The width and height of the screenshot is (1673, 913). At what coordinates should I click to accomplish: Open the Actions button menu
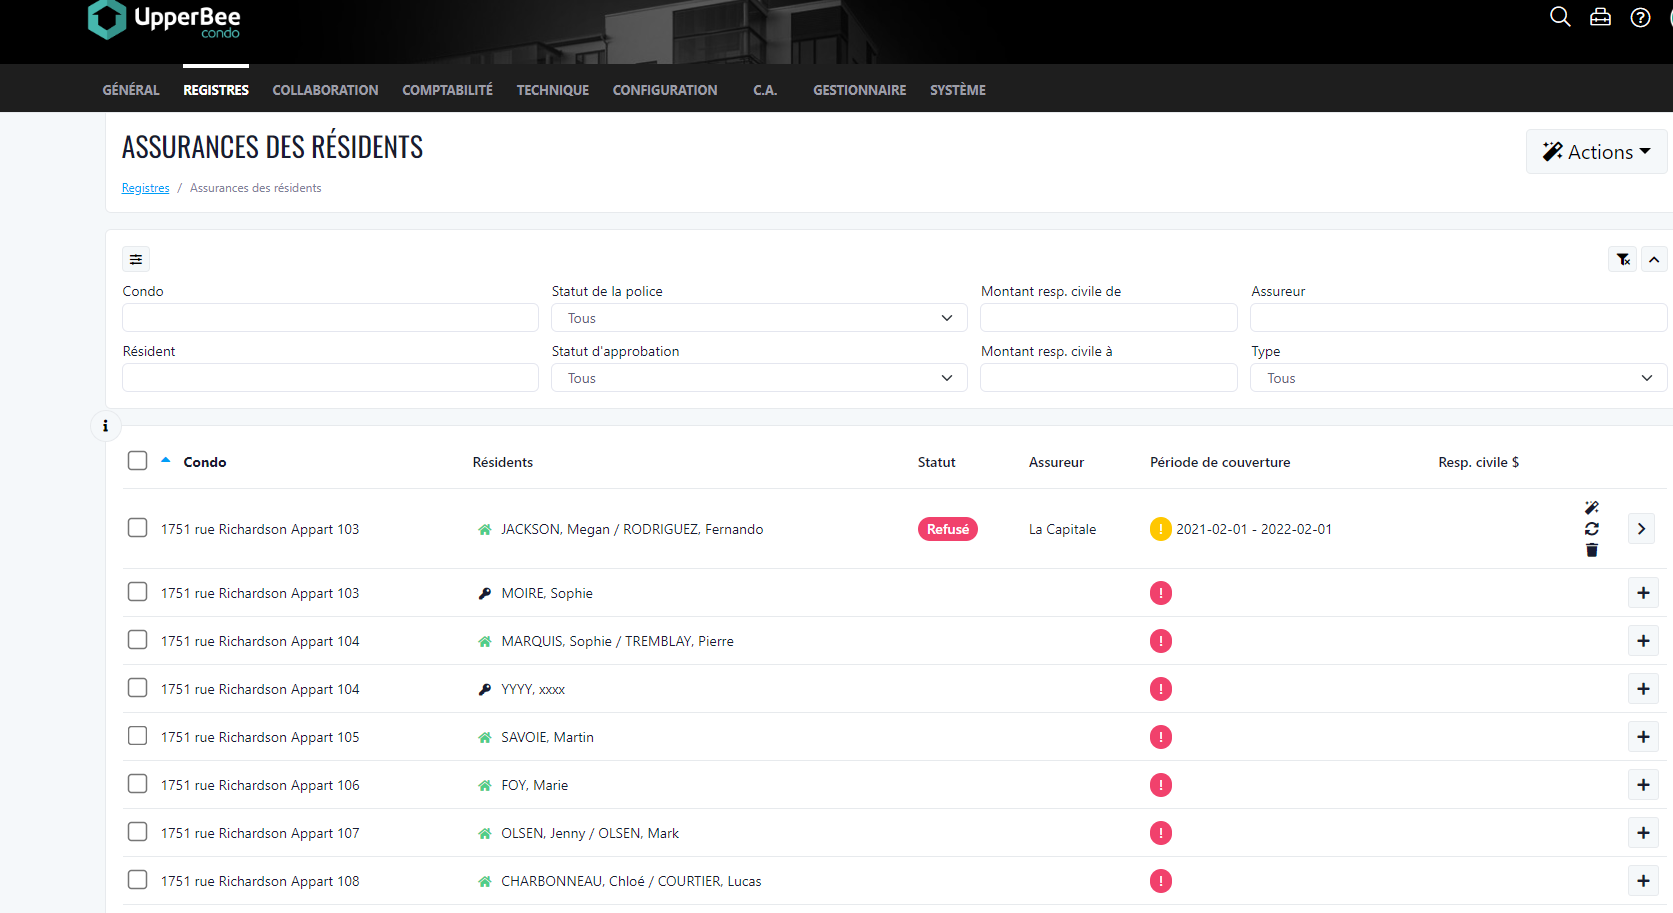tap(1596, 152)
